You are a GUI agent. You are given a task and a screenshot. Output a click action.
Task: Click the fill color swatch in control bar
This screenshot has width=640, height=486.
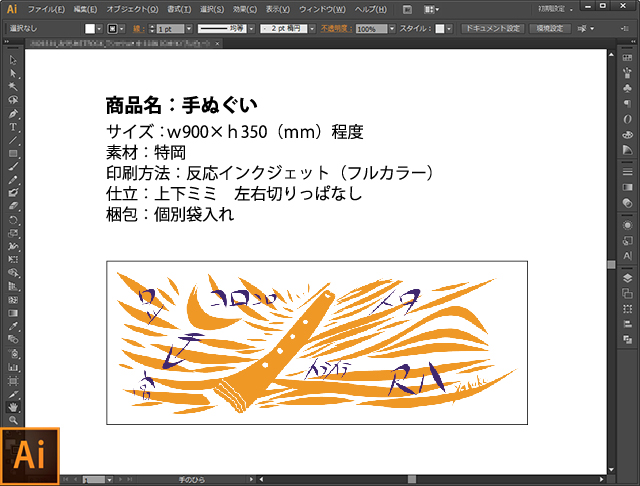point(90,29)
